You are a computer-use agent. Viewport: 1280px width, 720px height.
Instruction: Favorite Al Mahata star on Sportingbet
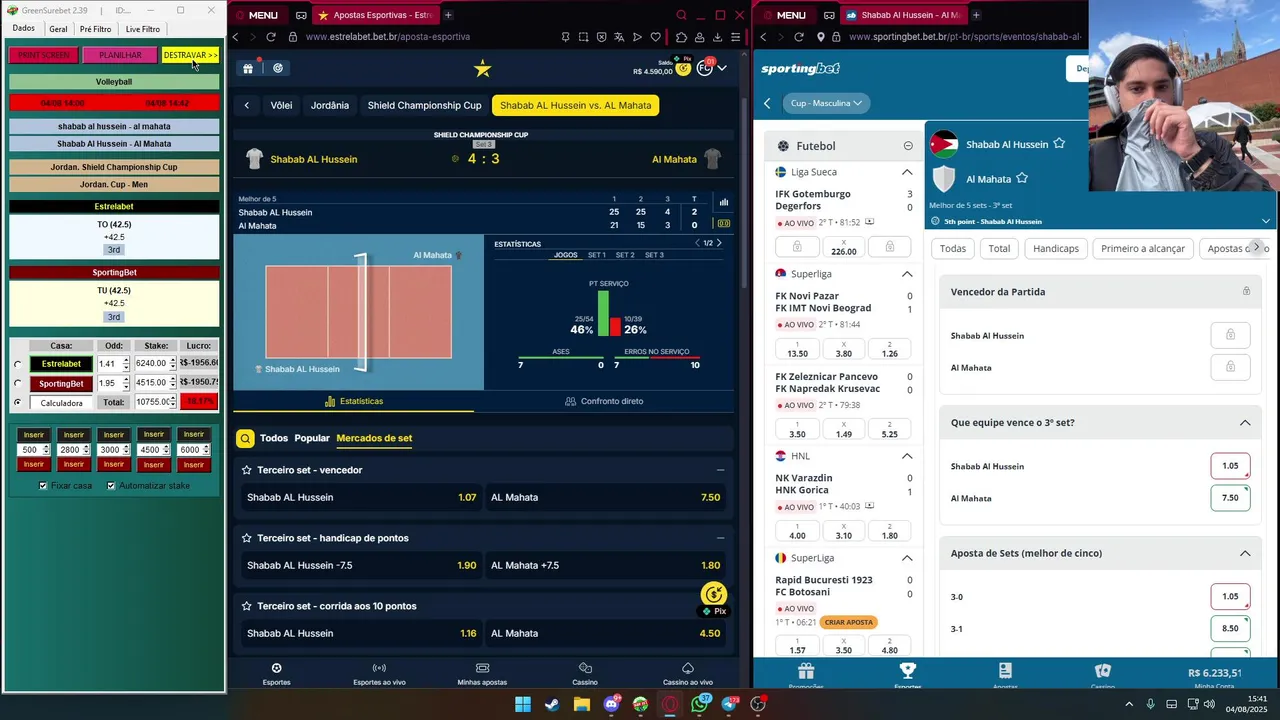[x=1022, y=179]
